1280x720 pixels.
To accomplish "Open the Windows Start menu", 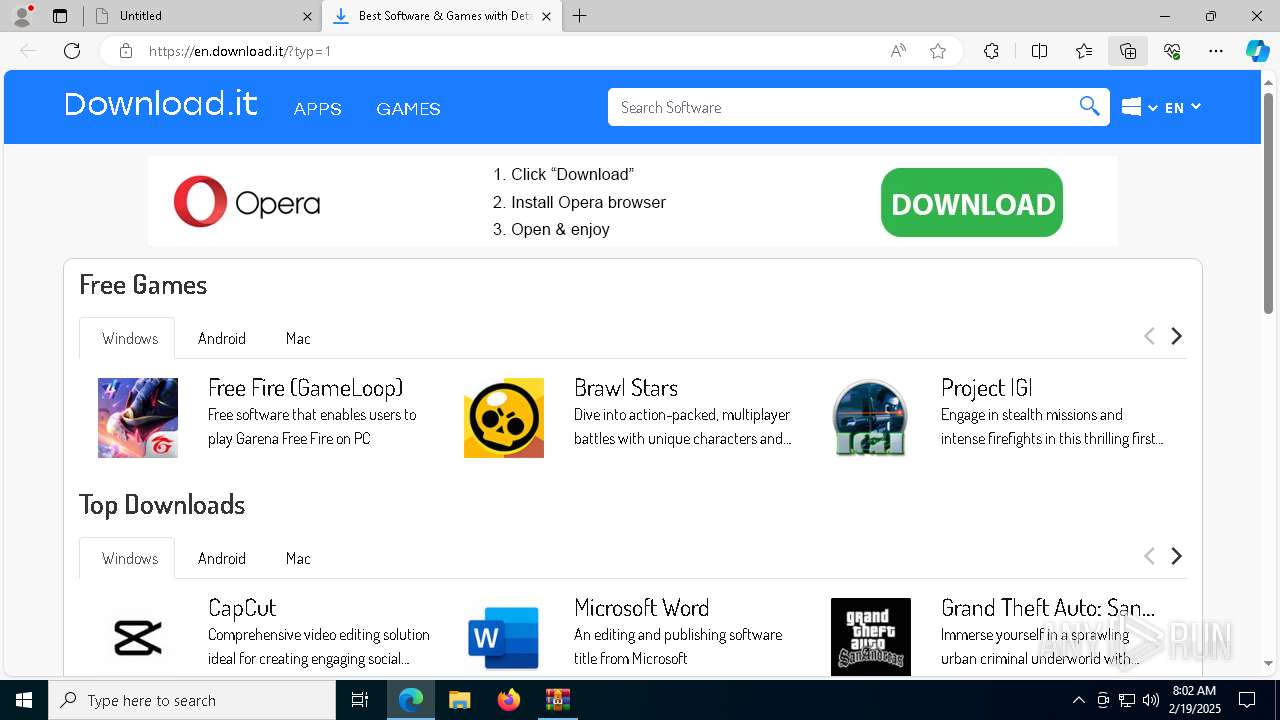I will (24, 700).
